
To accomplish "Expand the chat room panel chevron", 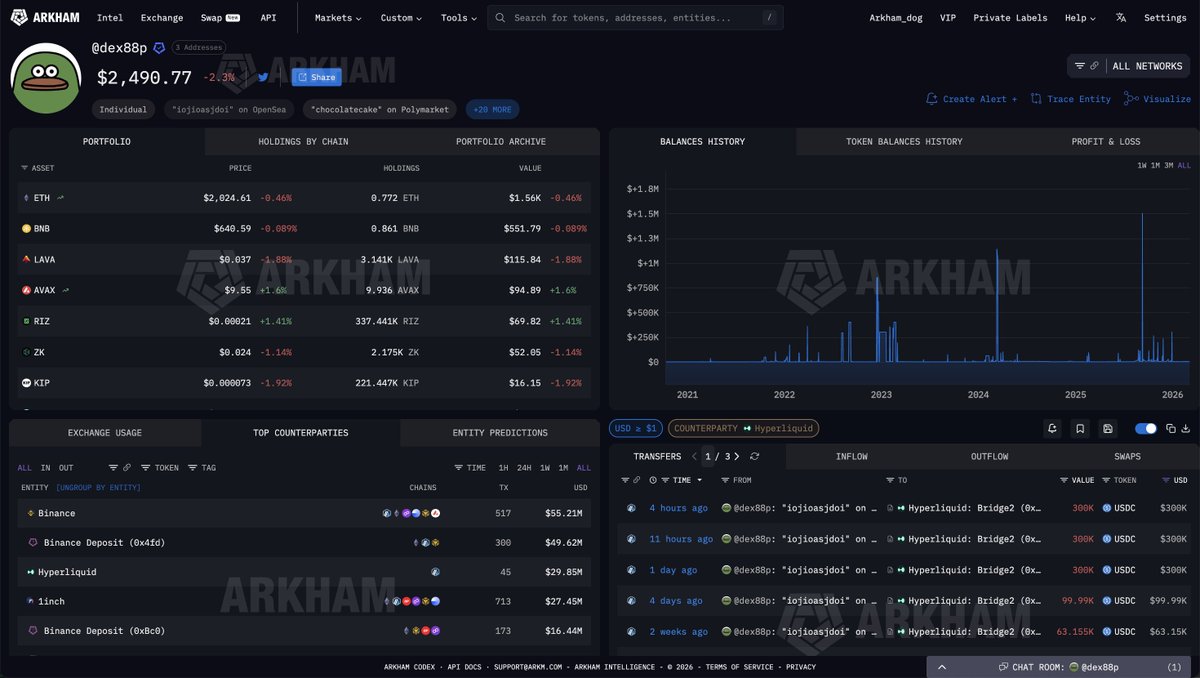I will [942, 666].
